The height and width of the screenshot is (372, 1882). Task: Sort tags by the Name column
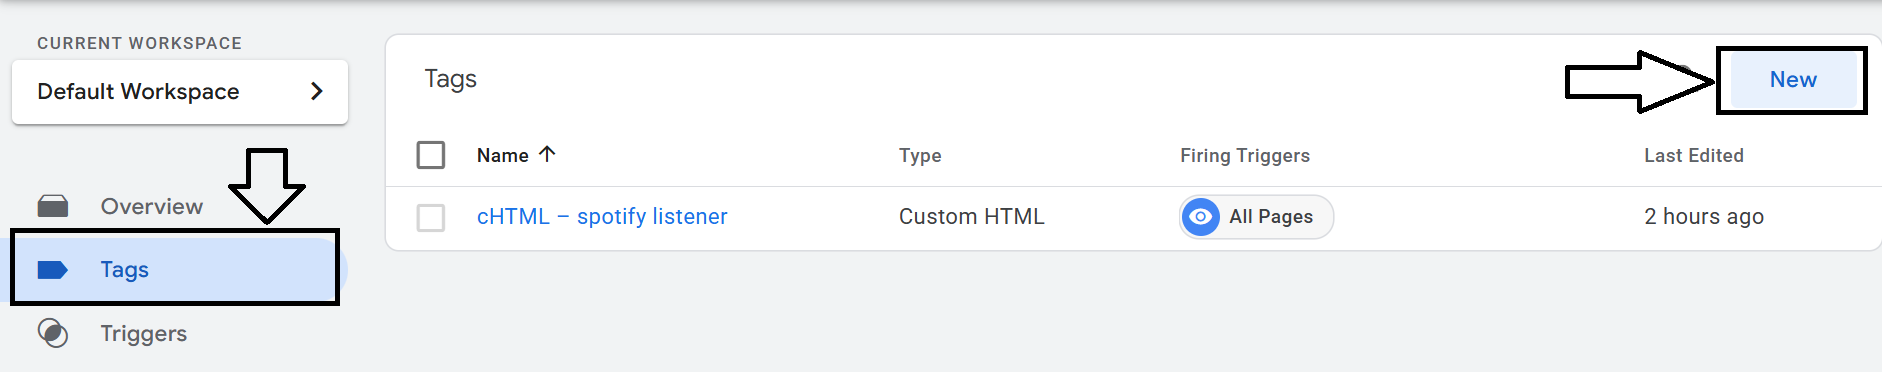503,155
